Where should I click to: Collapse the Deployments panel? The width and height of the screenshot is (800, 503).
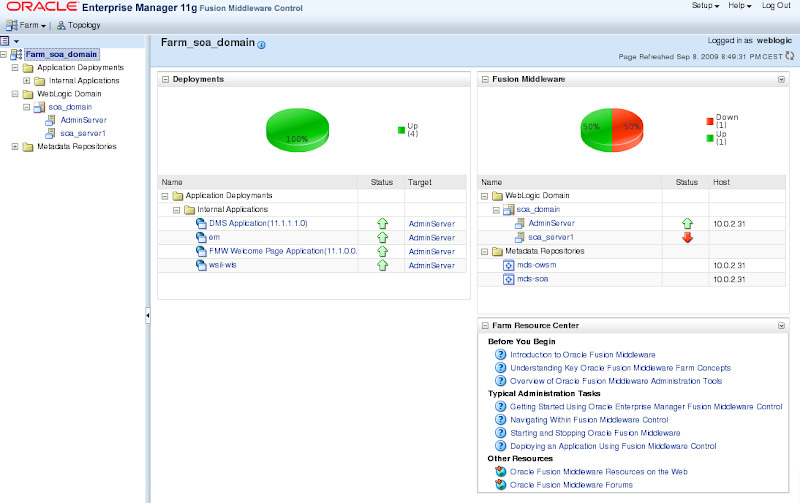[166, 78]
